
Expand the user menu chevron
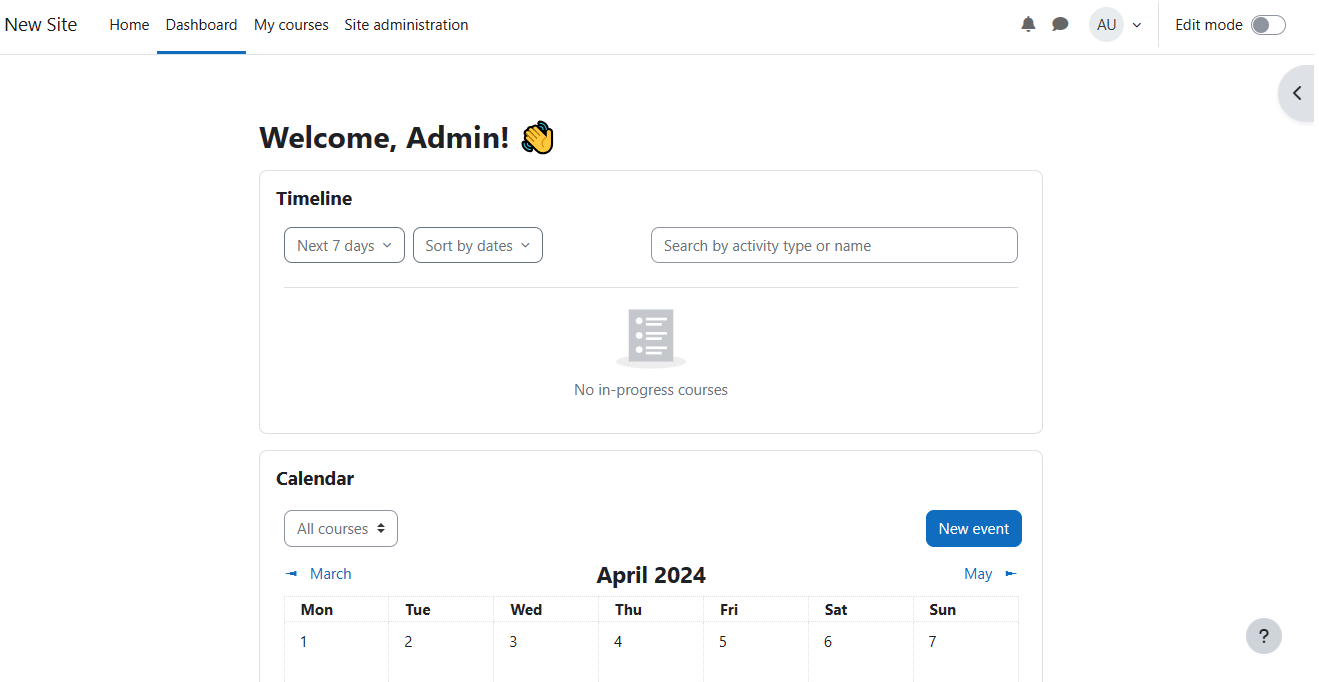pos(1137,25)
